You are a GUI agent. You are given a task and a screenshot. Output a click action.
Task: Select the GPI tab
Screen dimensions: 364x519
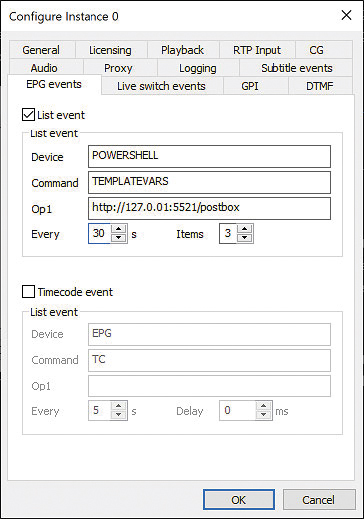(250, 86)
